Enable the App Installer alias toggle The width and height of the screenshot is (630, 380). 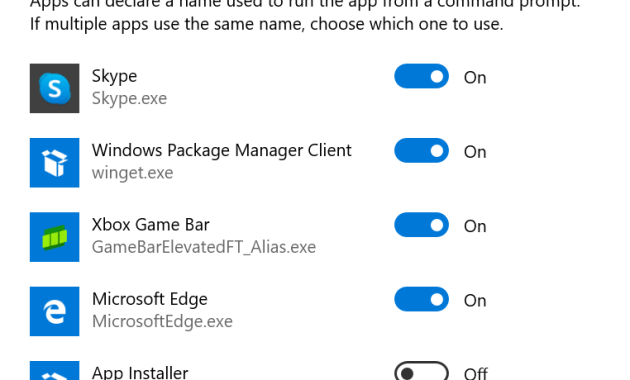click(x=421, y=371)
